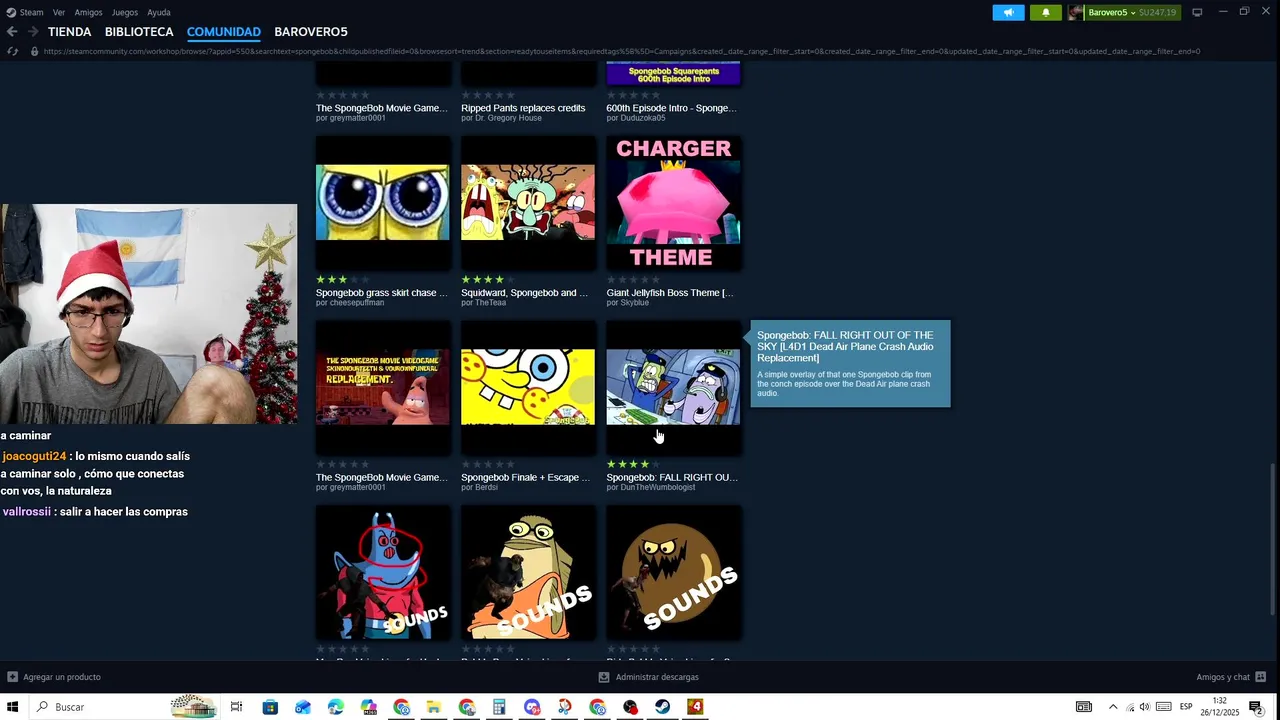Show hidden tray icons chevron
The image size is (1280, 720).
tap(1113, 707)
